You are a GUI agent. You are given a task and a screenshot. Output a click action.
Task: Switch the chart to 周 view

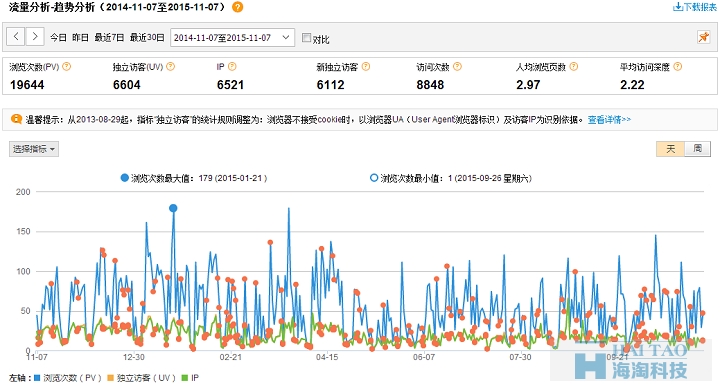697,148
